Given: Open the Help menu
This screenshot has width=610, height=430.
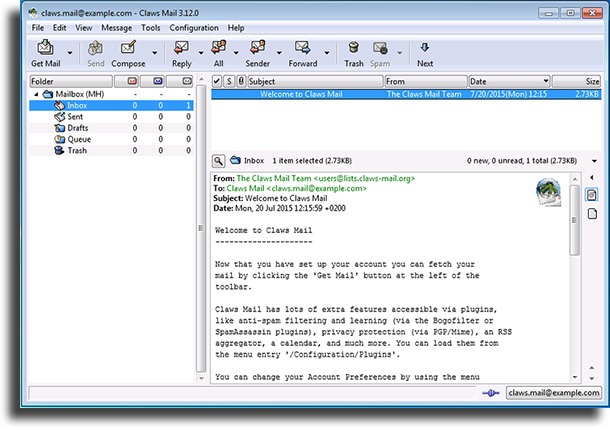Looking at the screenshot, I should coord(236,28).
